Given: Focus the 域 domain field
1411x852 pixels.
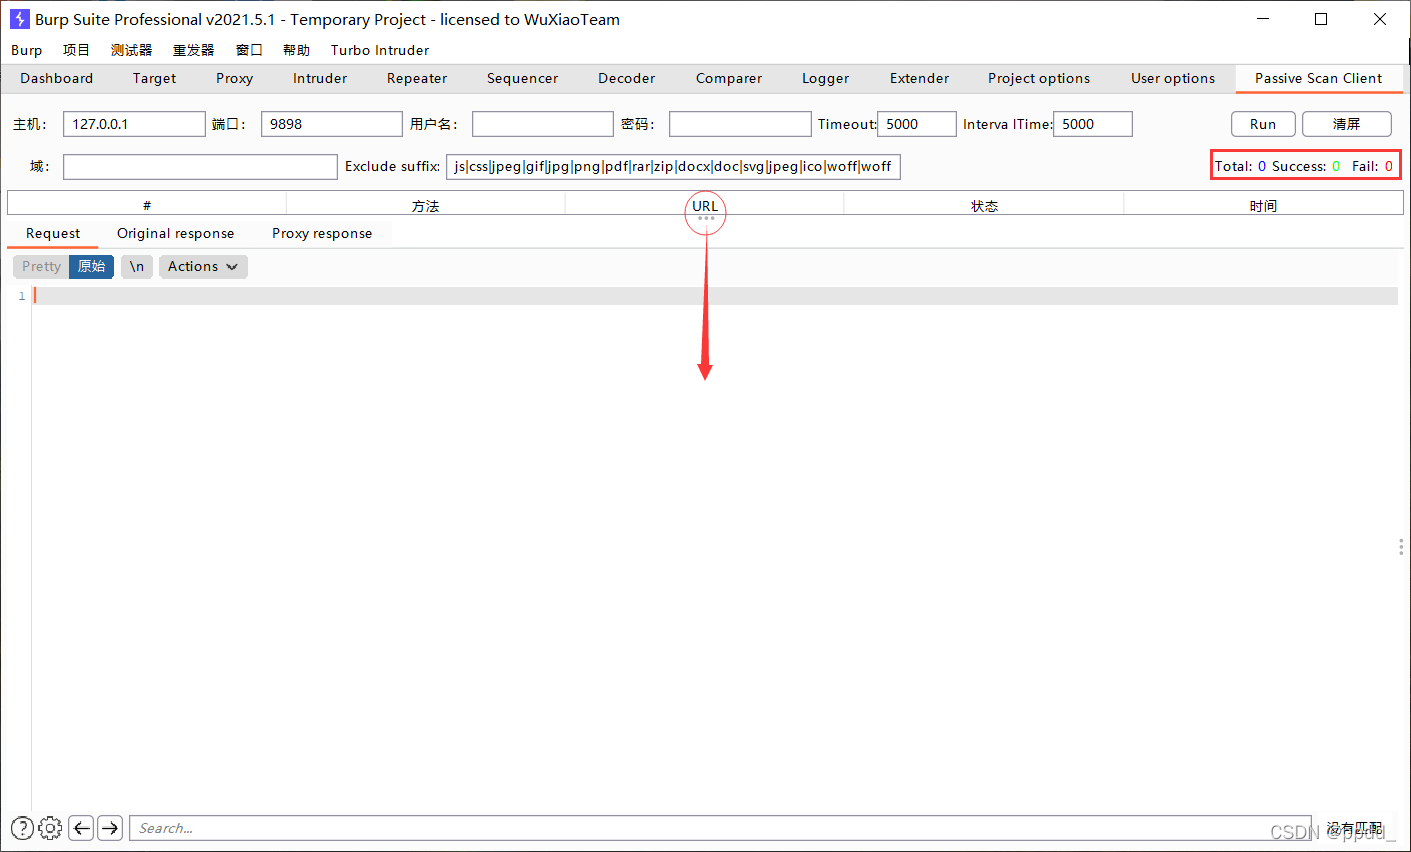Looking at the screenshot, I should point(200,166).
